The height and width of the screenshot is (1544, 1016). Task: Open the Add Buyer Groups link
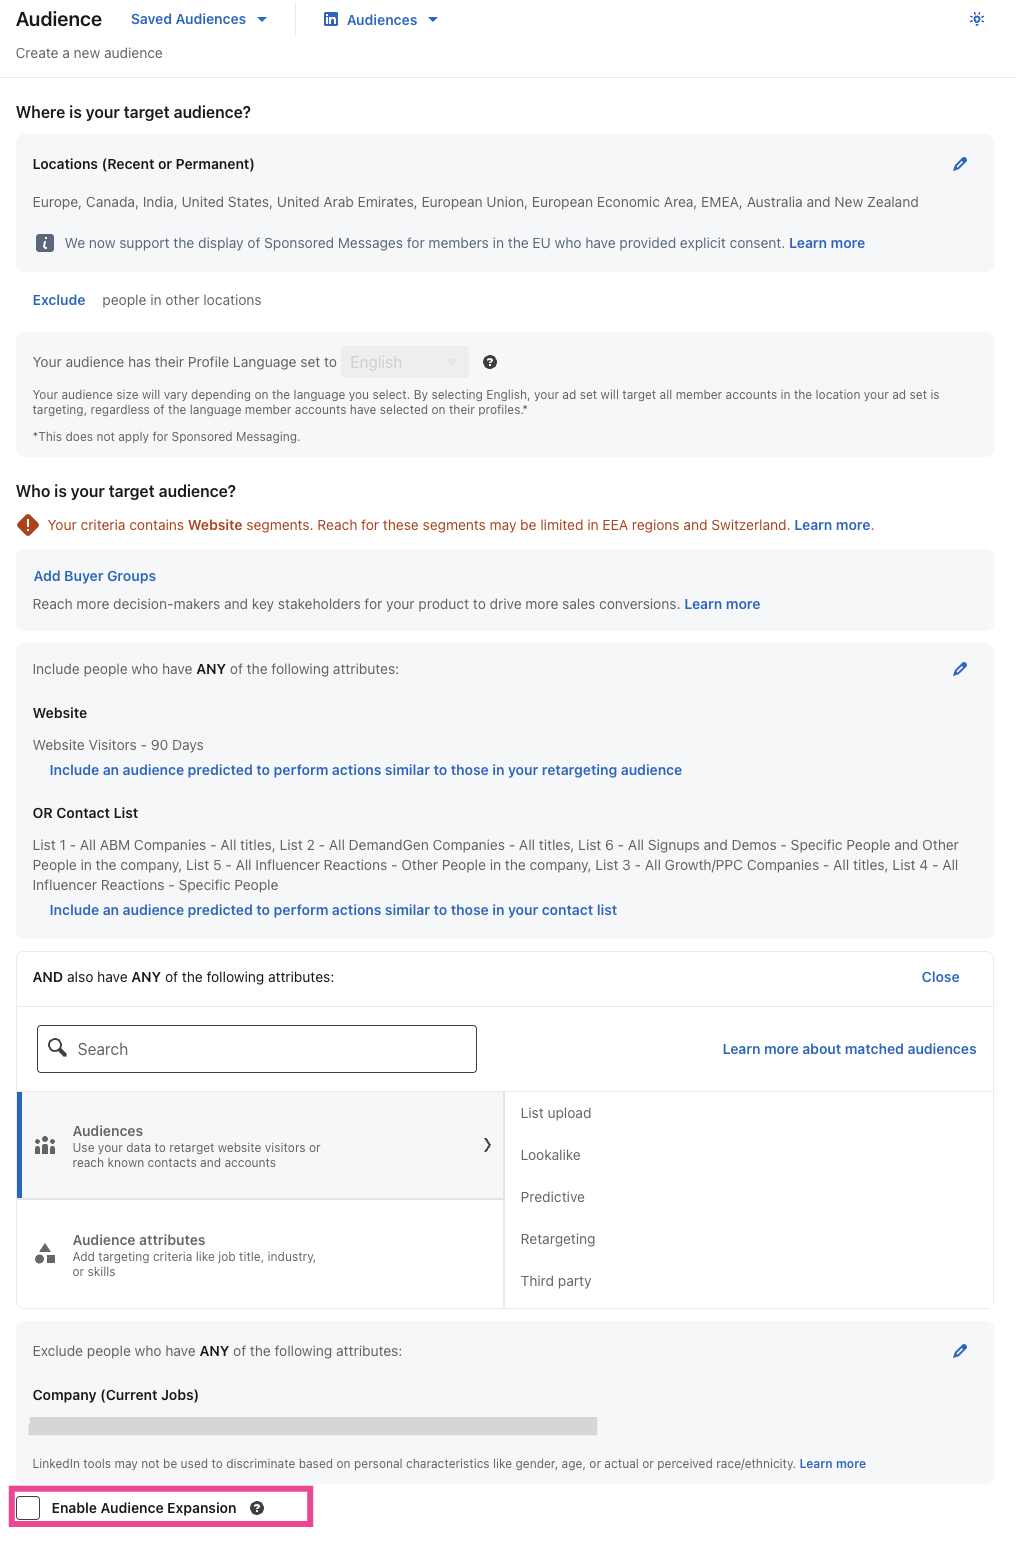point(94,576)
